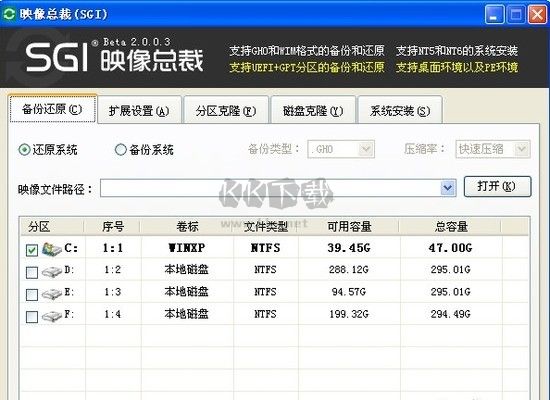Viewport: 550px width, 400px height.
Task: Open the 压缩率 快速压缩 dropdown
Action: [493, 149]
